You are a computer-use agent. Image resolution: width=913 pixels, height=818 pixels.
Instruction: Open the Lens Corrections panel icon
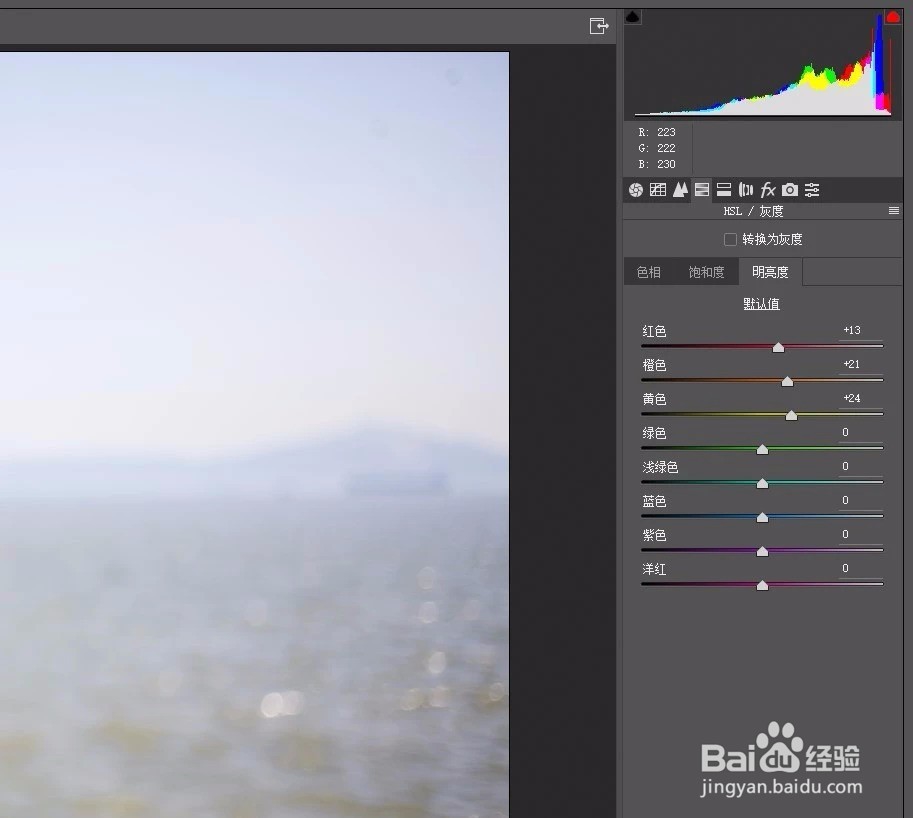(746, 190)
